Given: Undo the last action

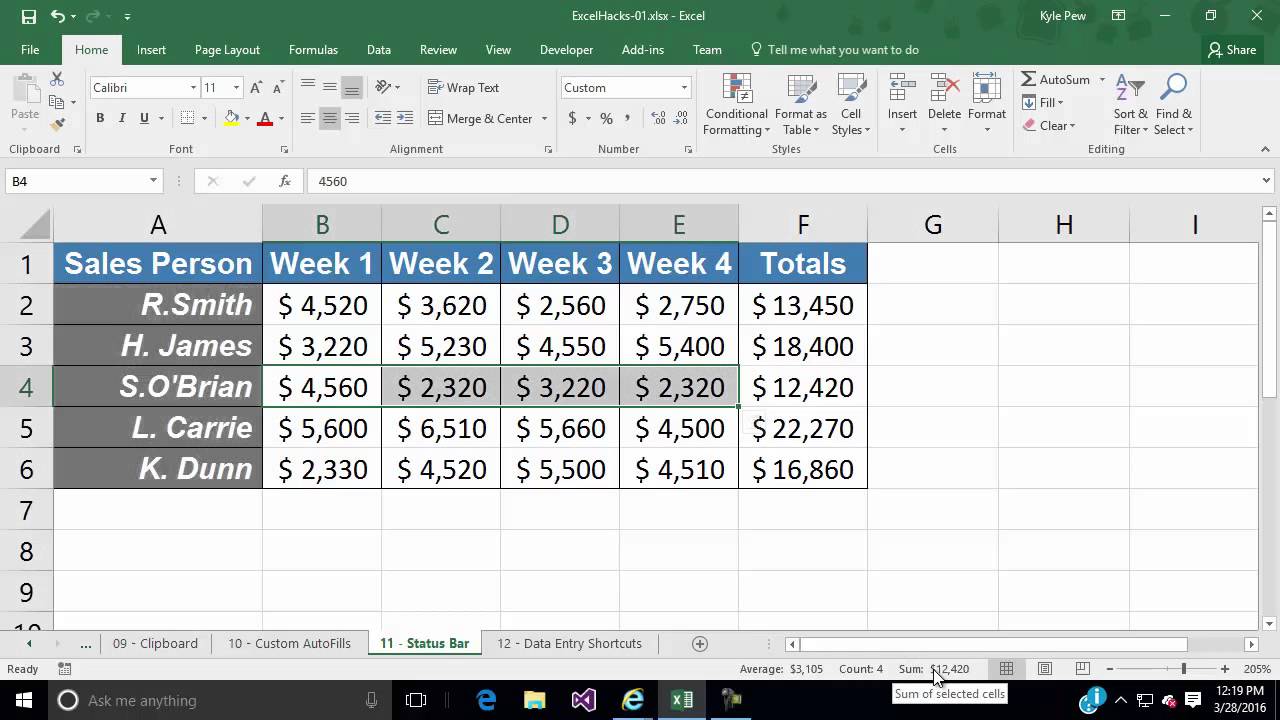Looking at the screenshot, I should click(x=58, y=16).
